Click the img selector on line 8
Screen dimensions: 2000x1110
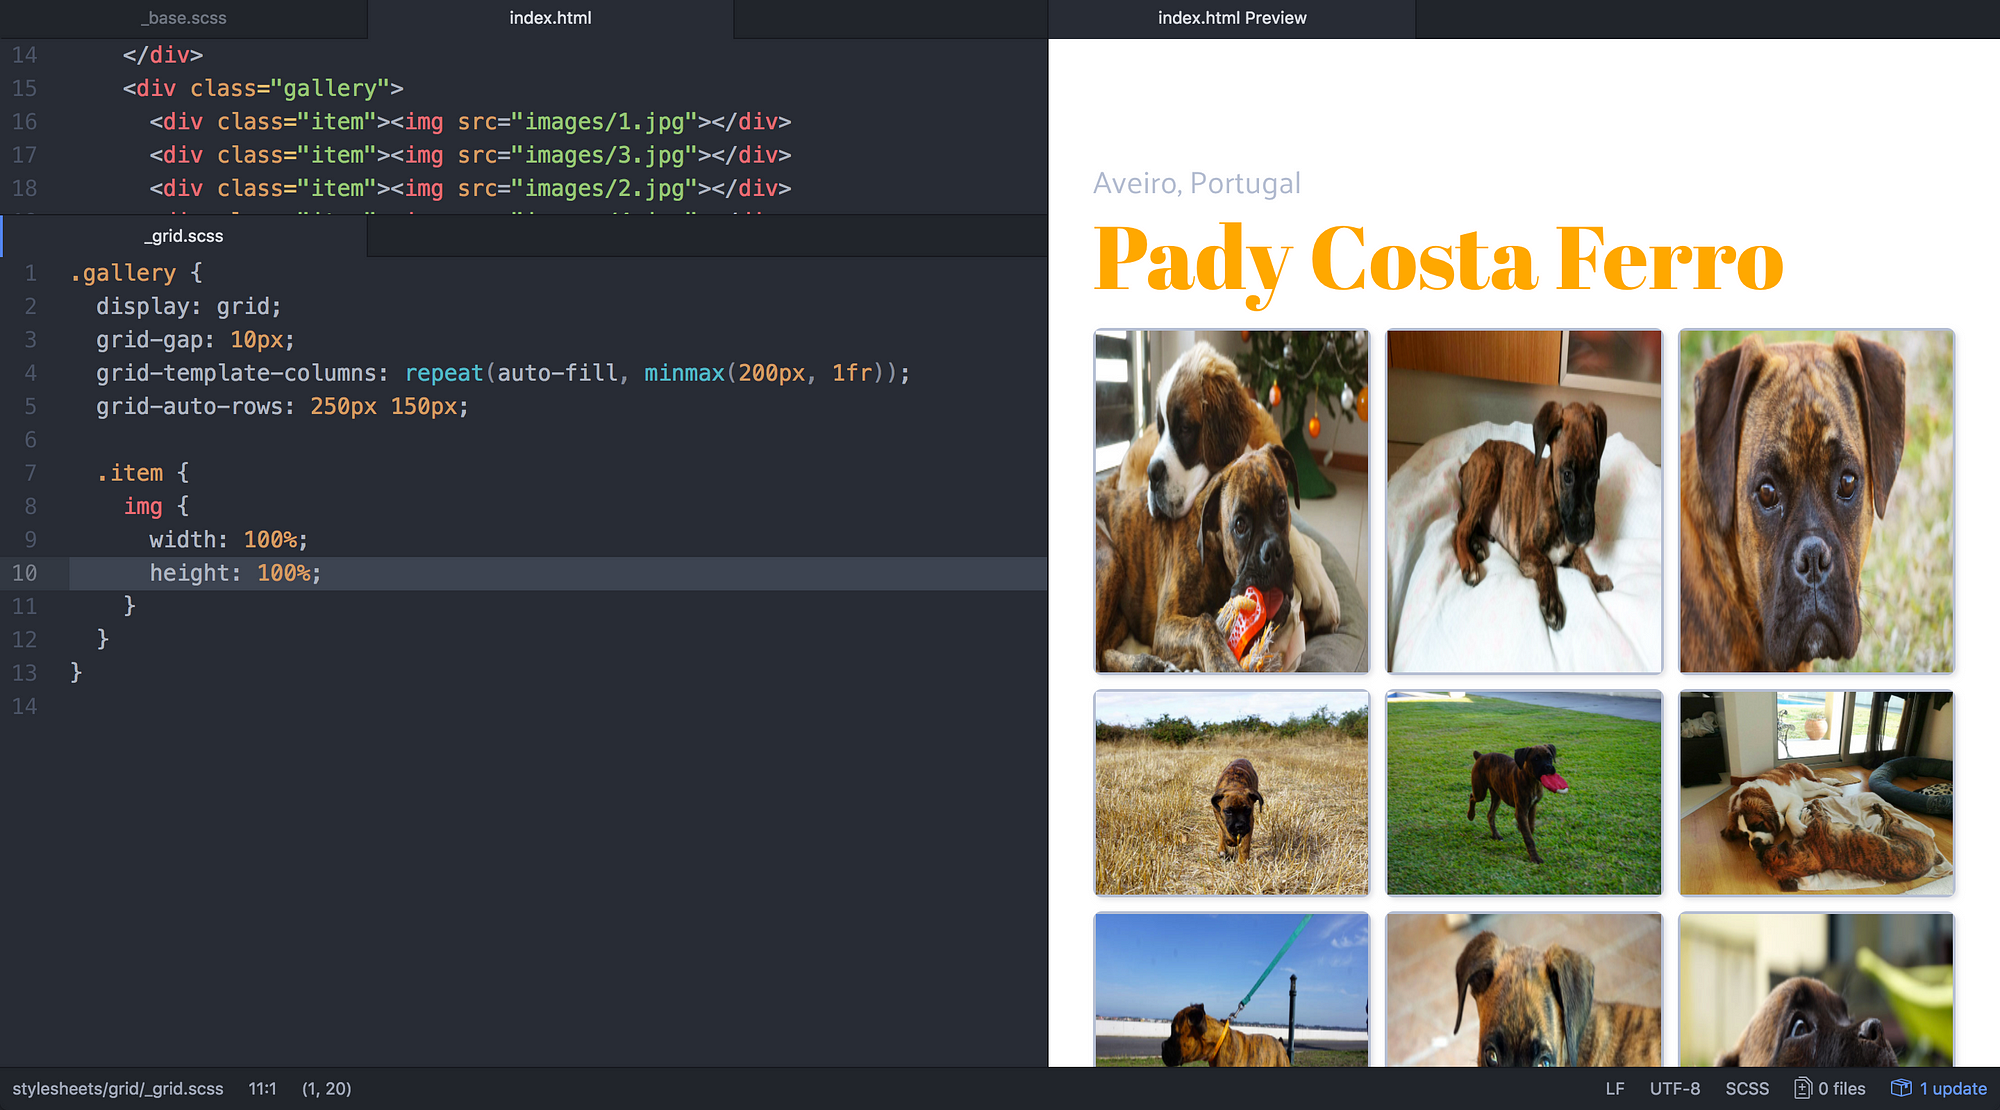[x=143, y=506]
